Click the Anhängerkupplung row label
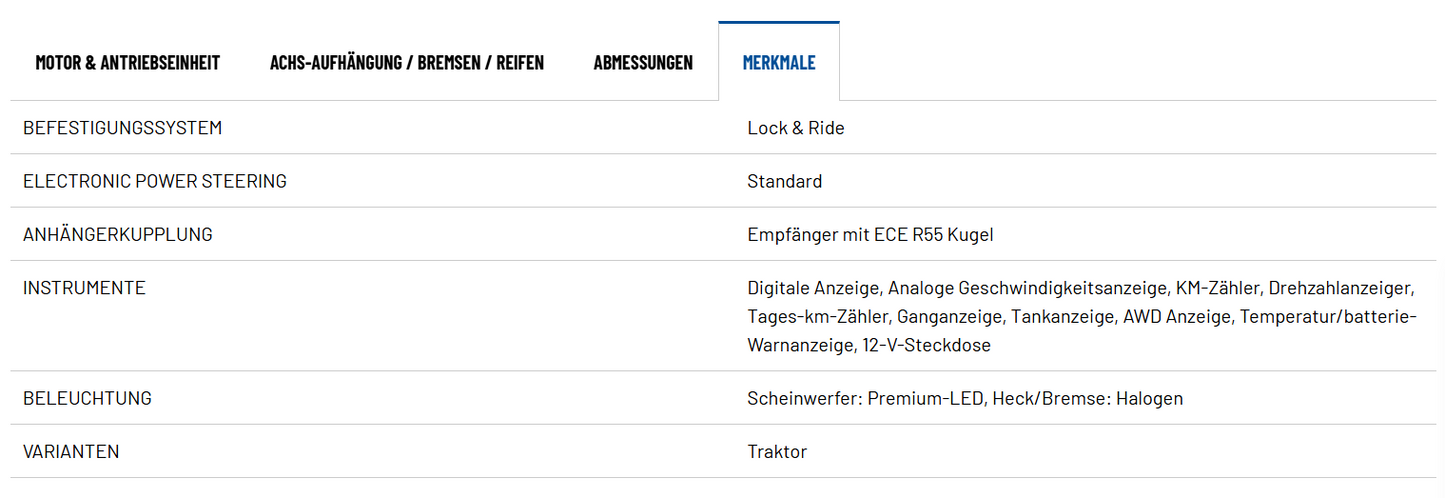The width and height of the screenshot is (1445, 498). point(118,234)
